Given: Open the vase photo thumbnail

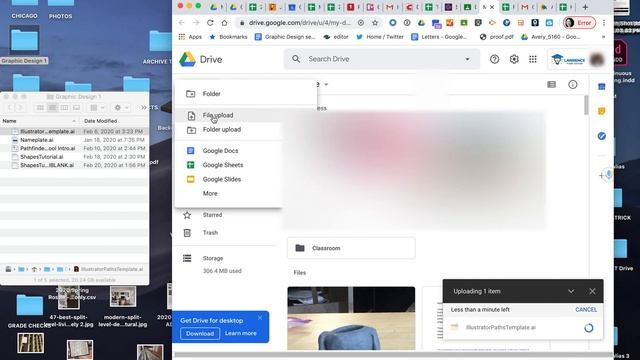Looking at the screenshot, I should [351, 318].
